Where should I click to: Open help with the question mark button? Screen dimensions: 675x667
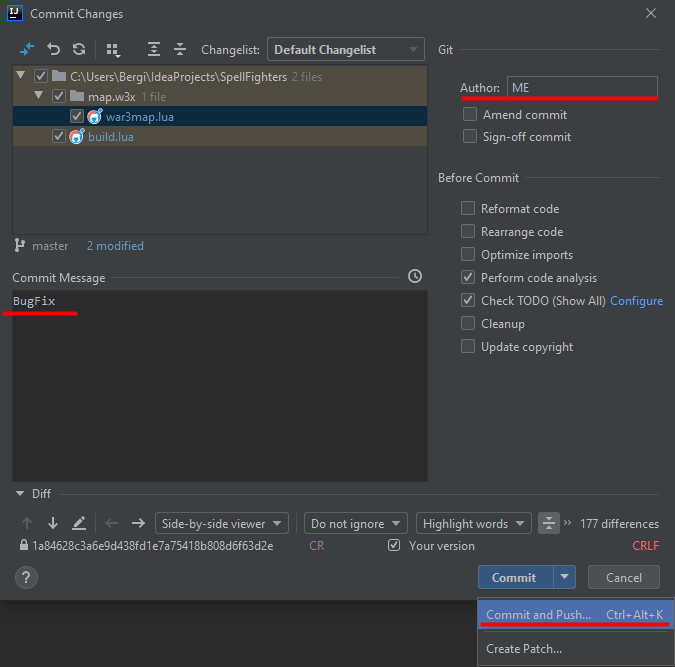[26, 577]
